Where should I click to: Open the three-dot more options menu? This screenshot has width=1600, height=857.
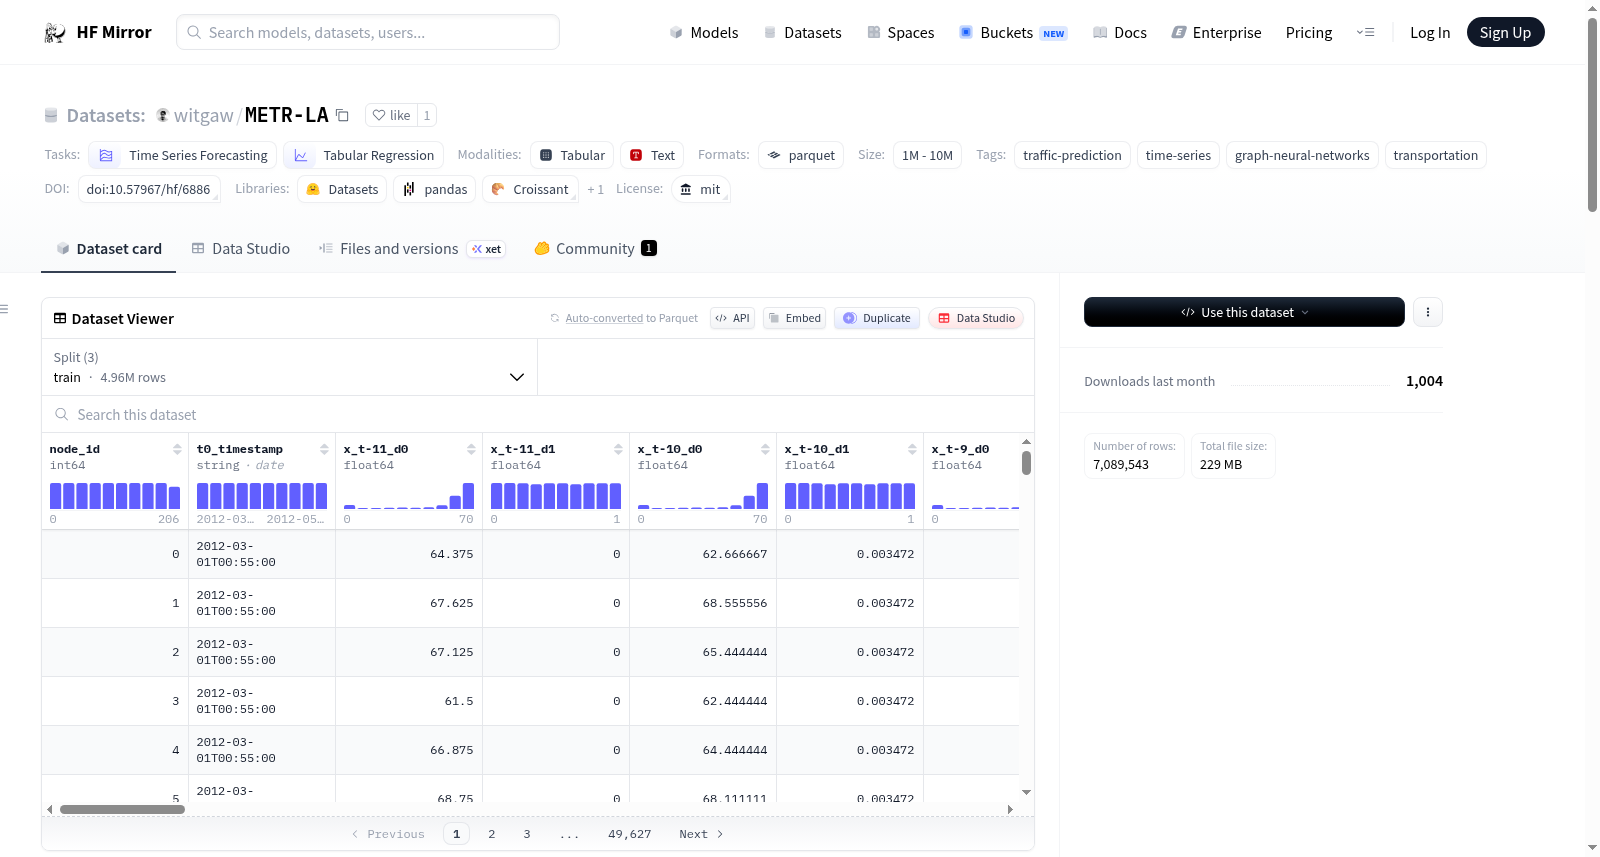tap(1428, 312)
